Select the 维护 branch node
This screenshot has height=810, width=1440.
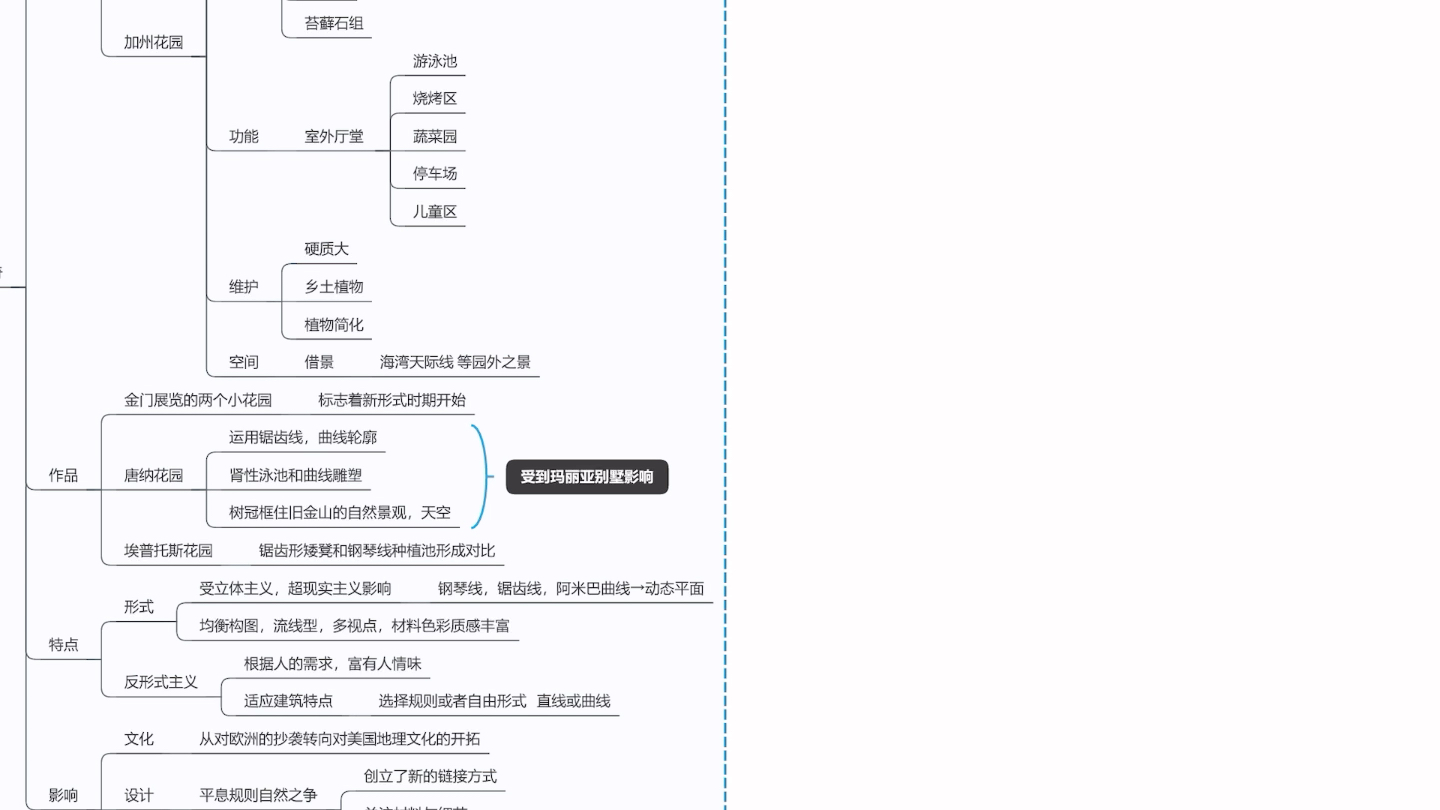(x=244, y=286)
